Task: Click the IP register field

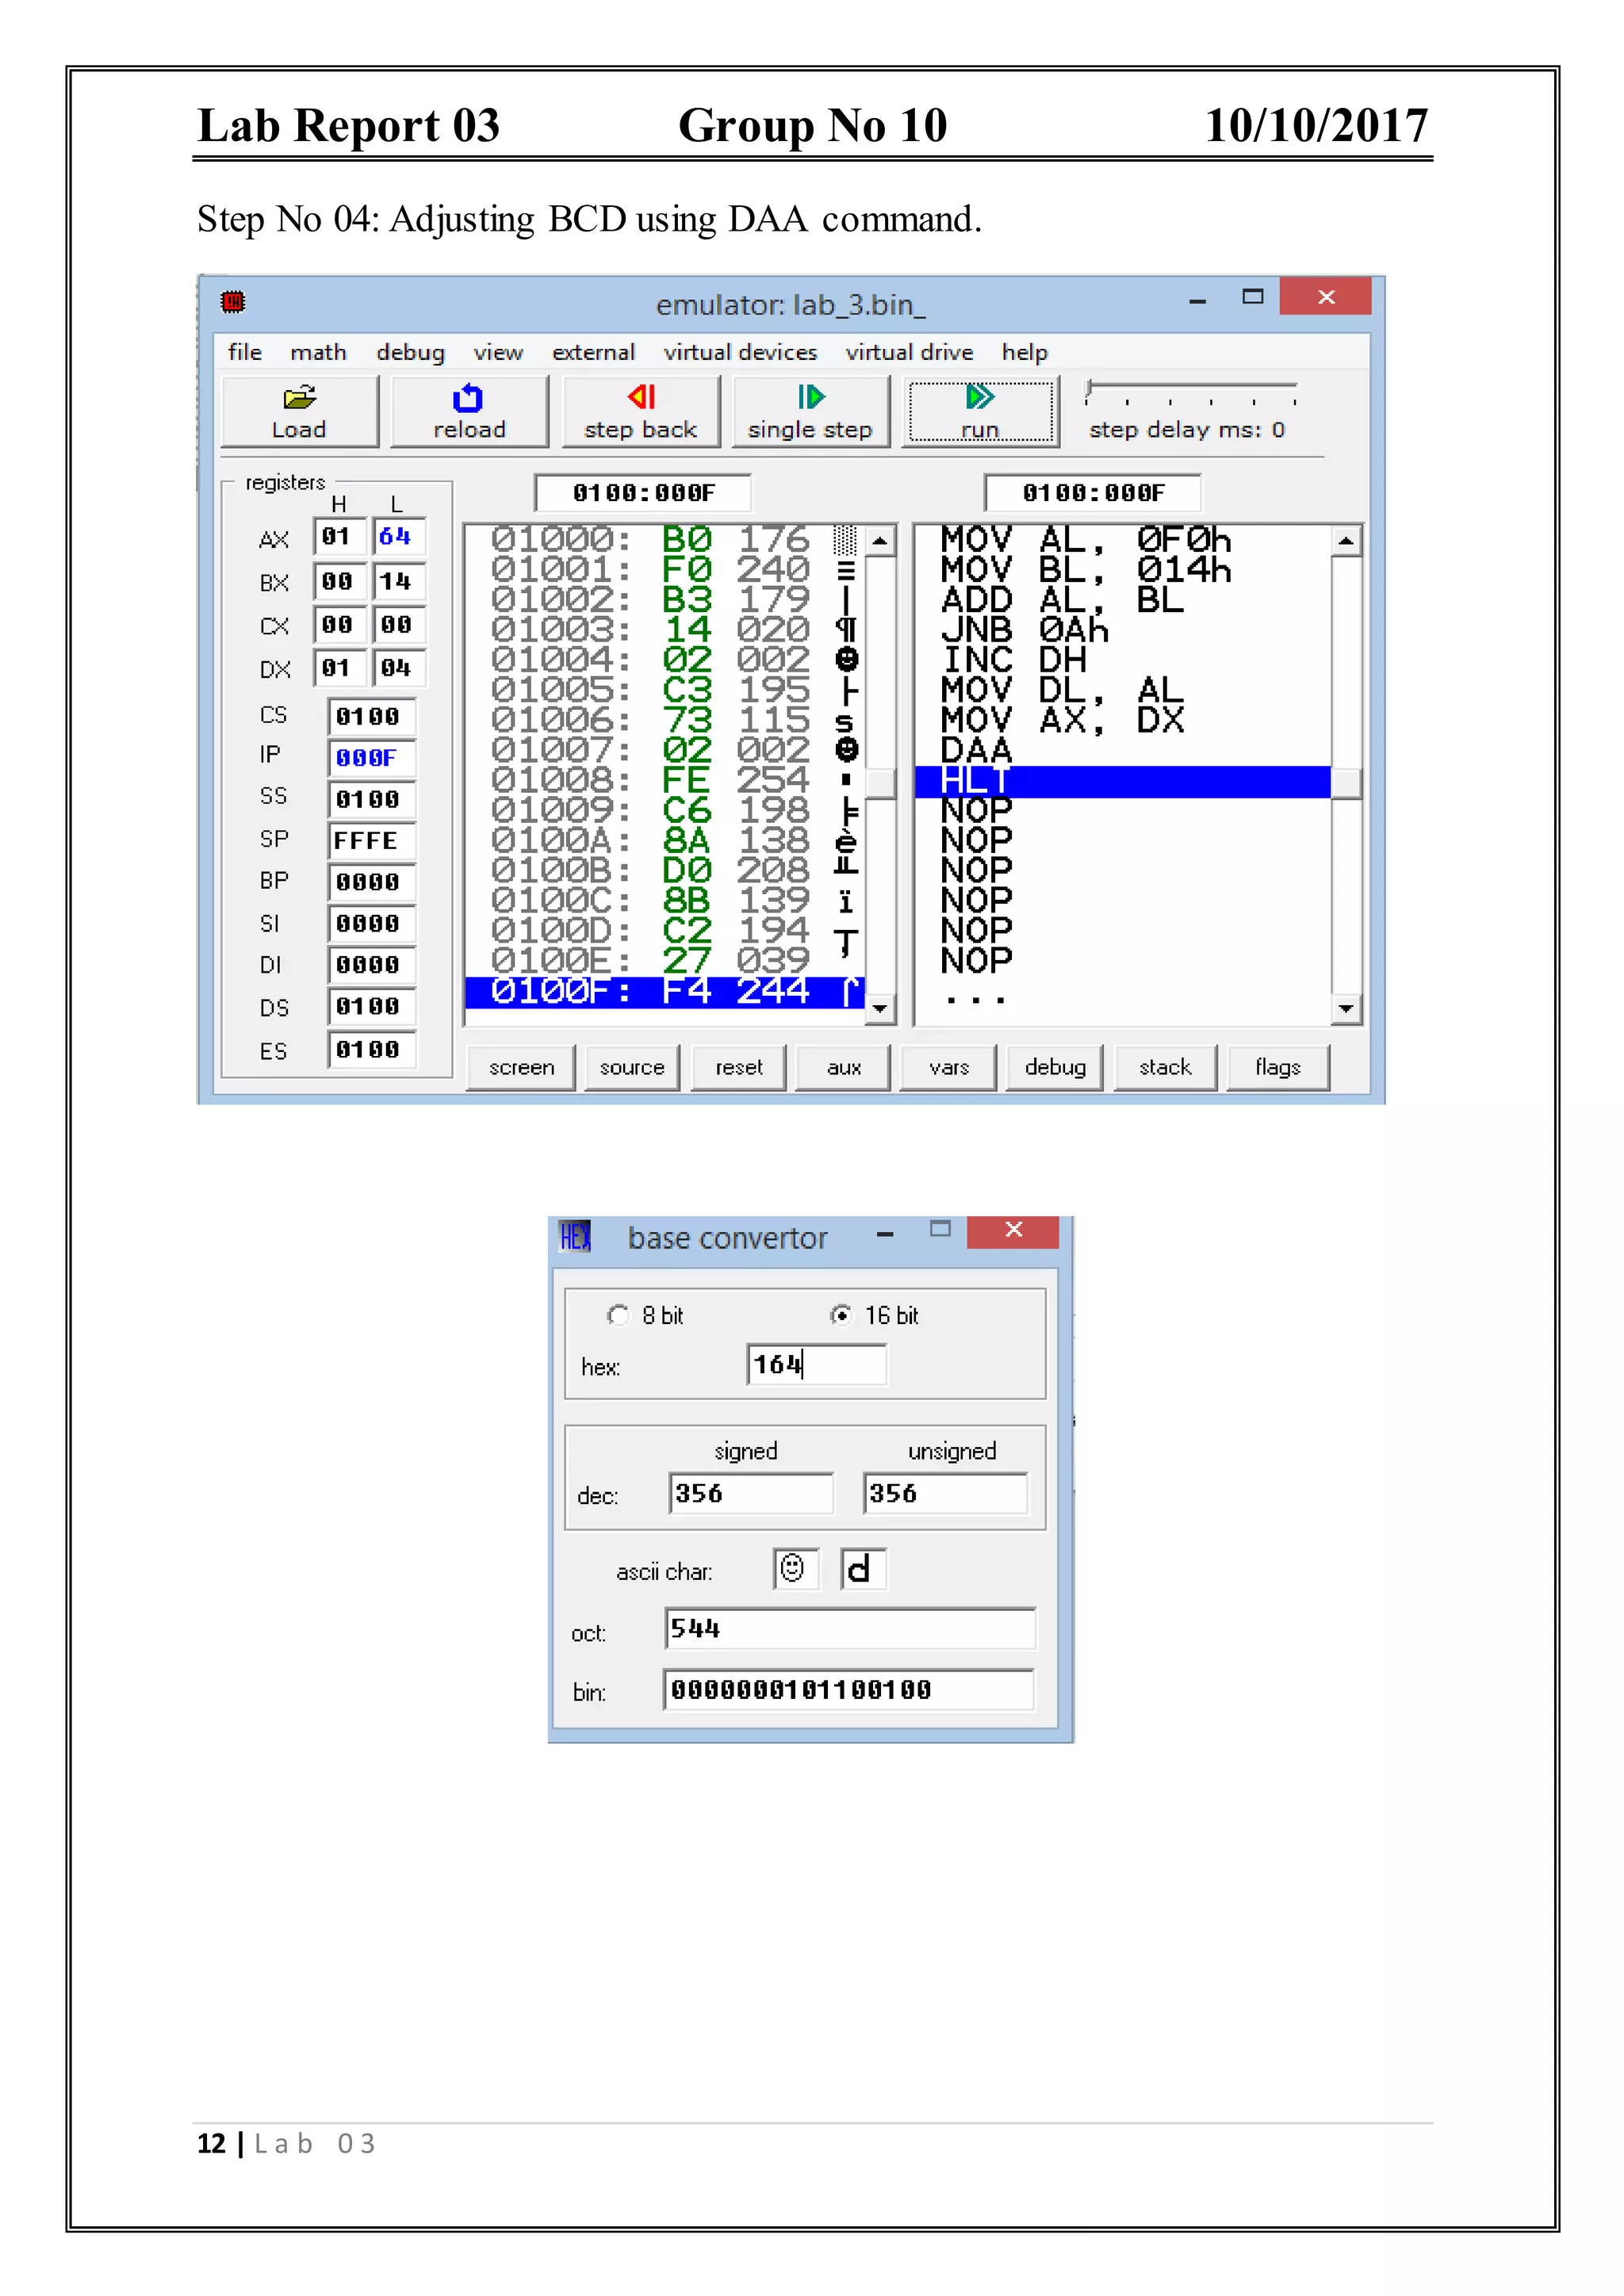Action: [371, 758]
